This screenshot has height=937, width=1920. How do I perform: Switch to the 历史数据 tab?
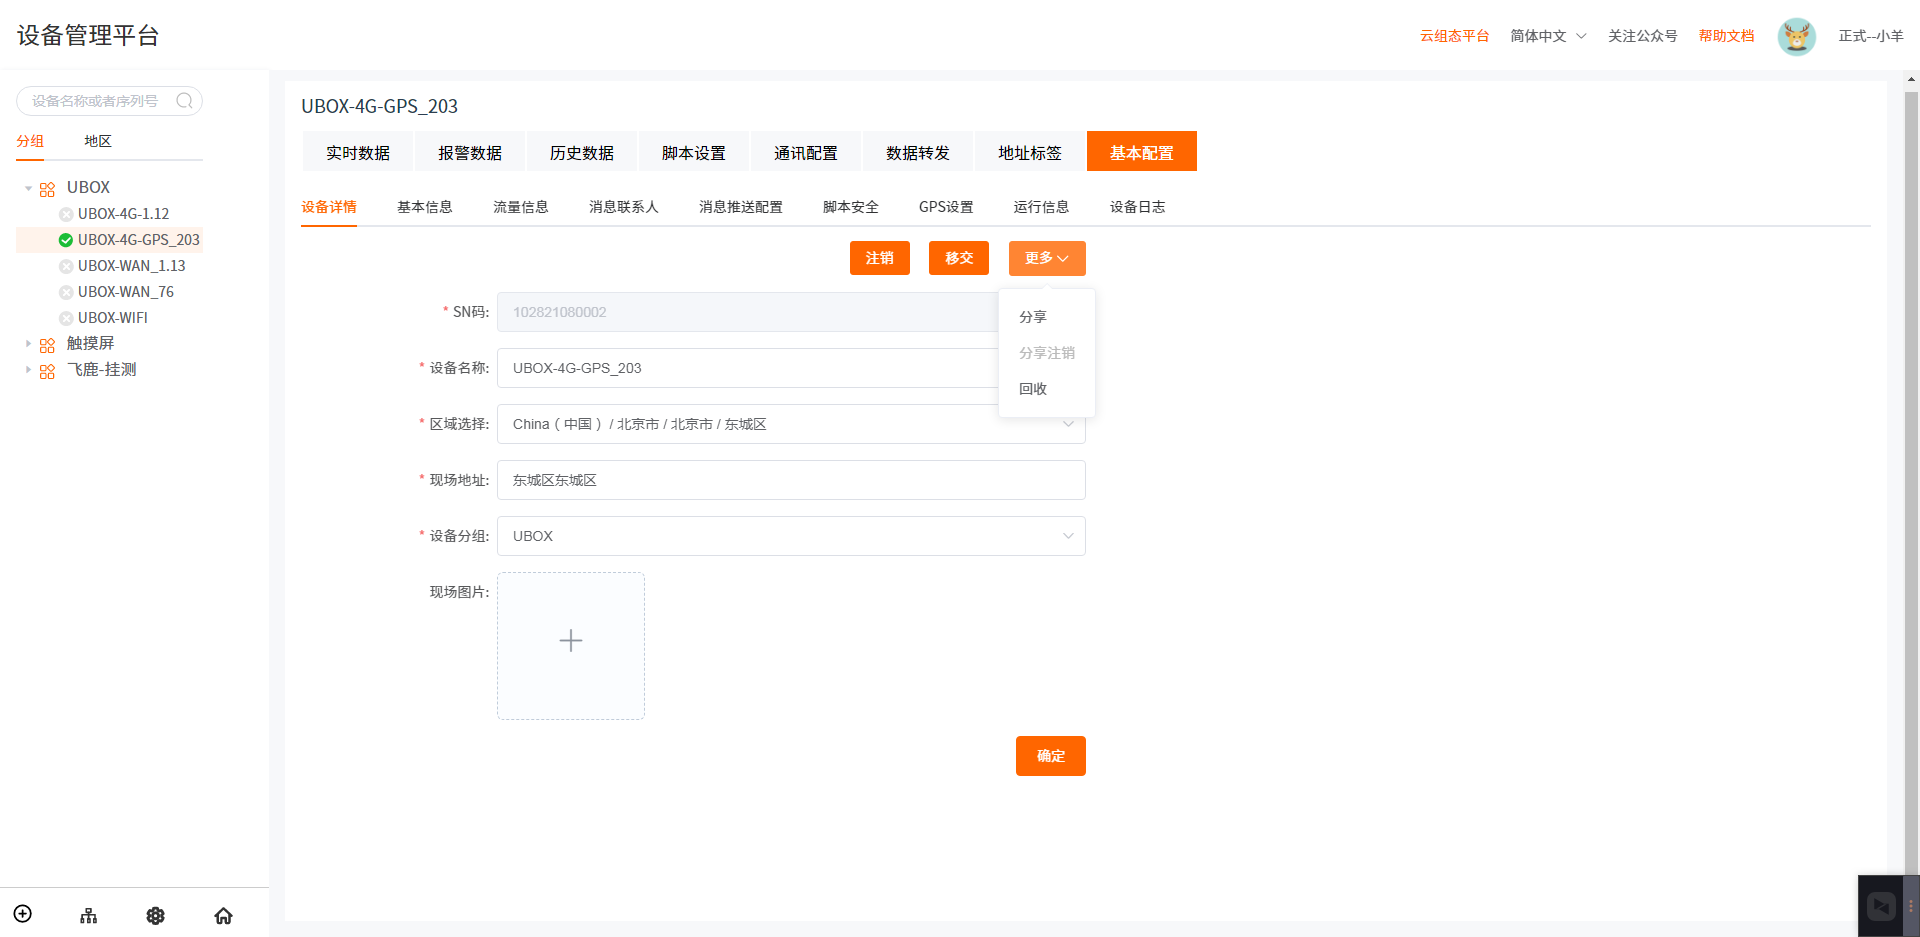582,152
